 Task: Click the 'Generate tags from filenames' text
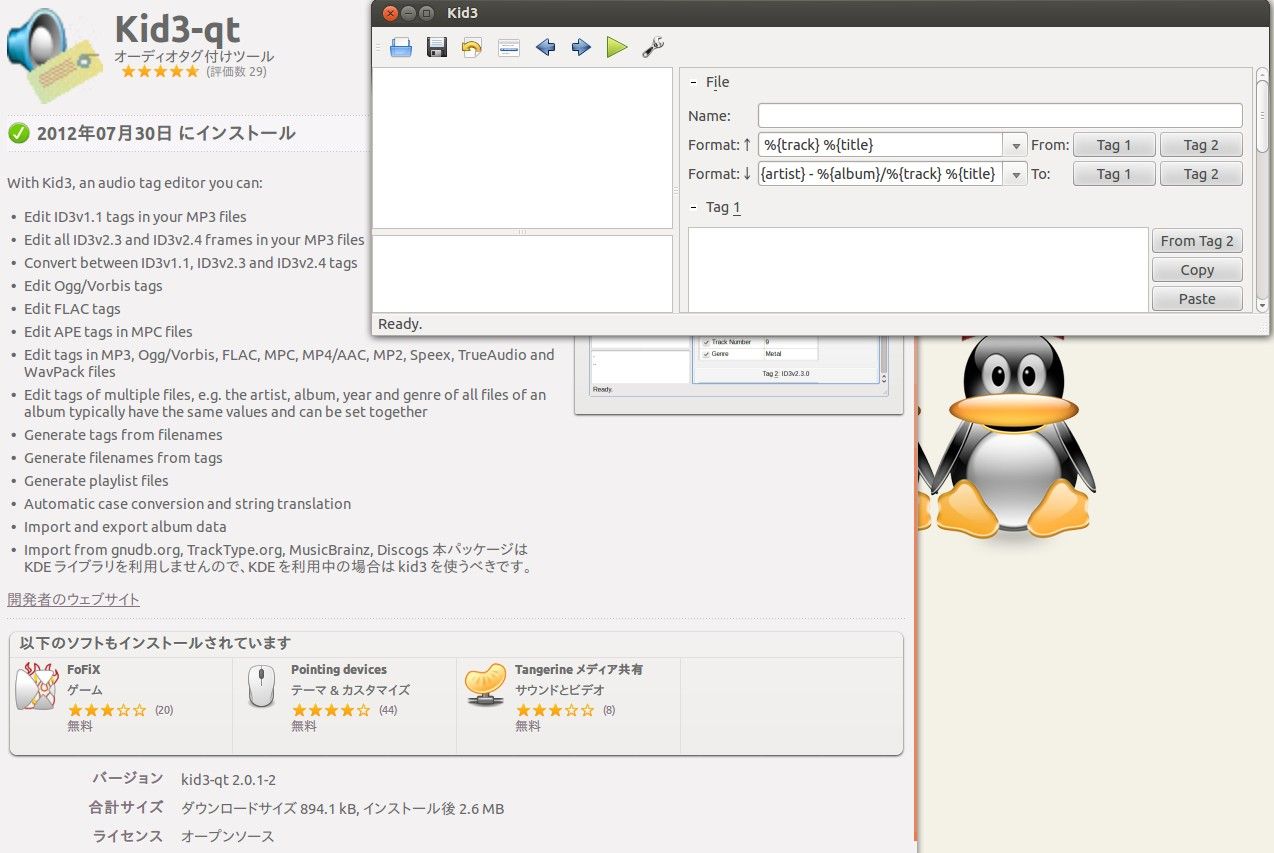pyautogui.click(x=123, y=435)
